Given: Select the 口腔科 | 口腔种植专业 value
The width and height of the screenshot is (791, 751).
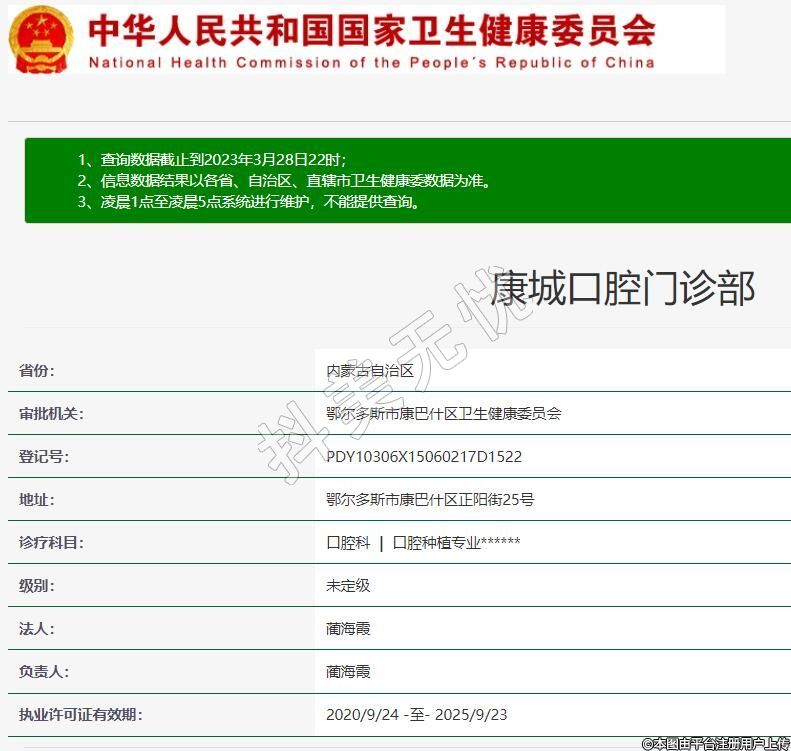Looking at the screenshot, I should point(423,543).
